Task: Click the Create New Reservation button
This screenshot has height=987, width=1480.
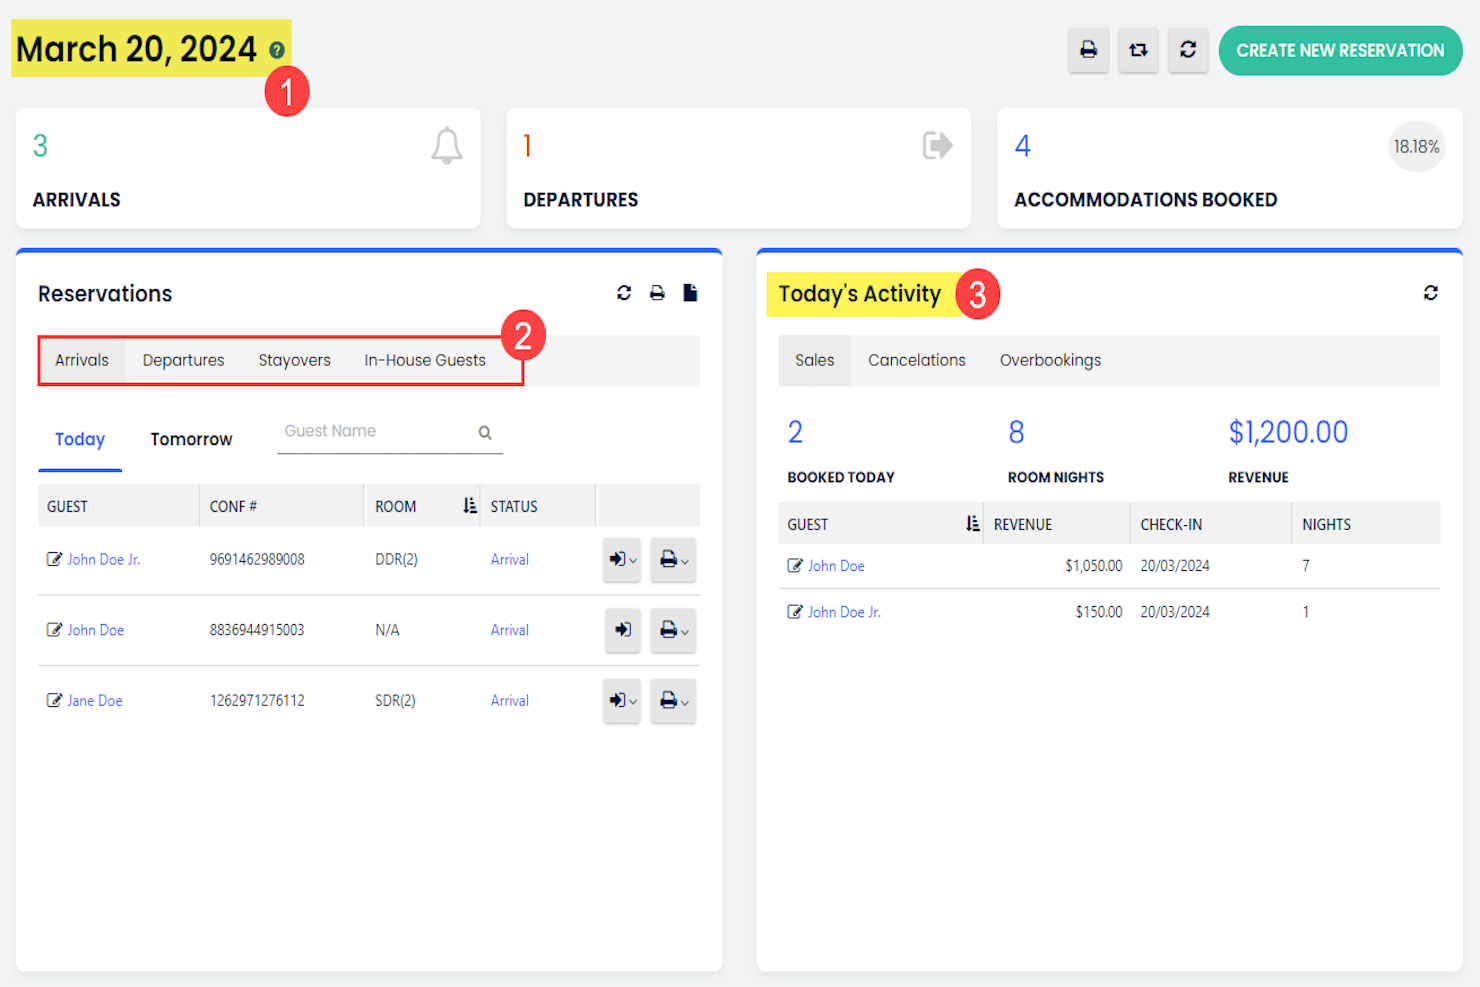Action: pos(1340,50)
